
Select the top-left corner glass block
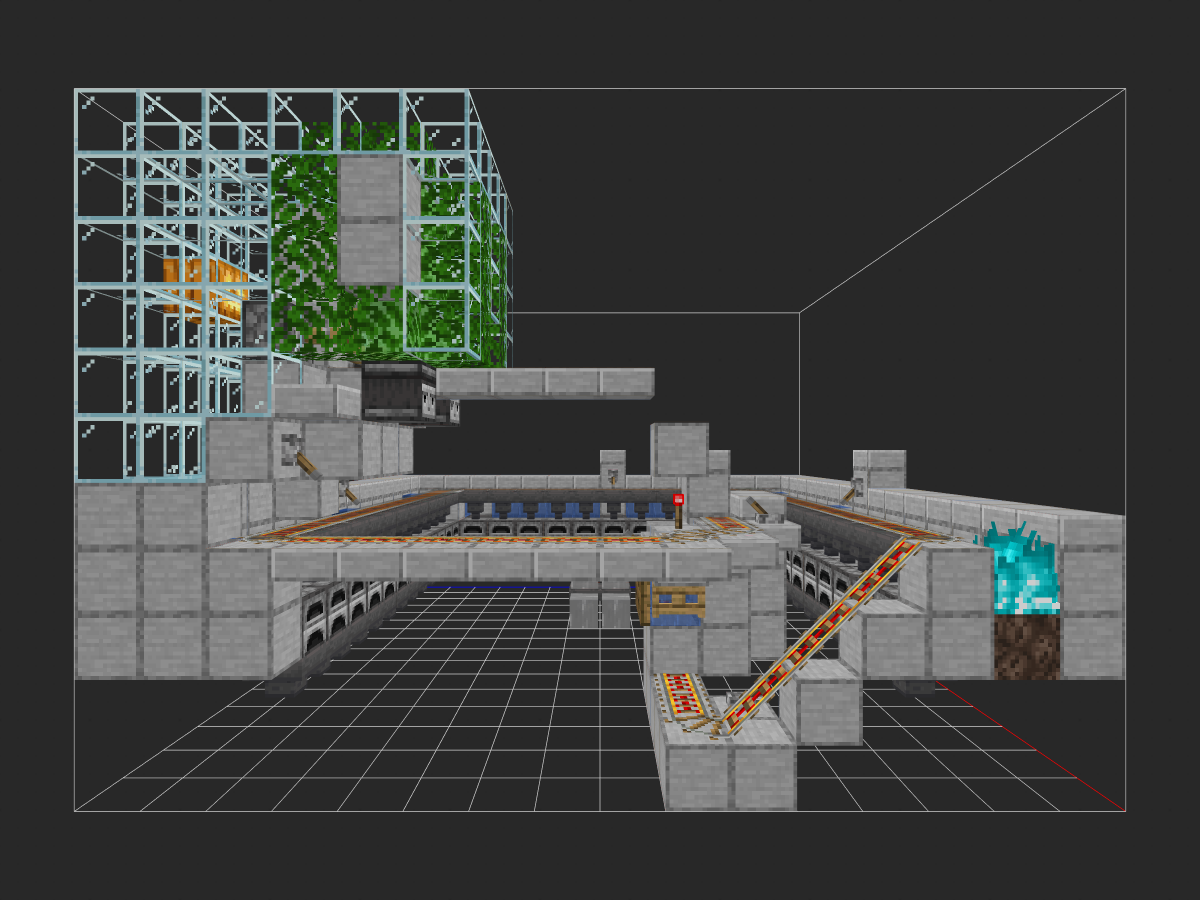pos(107,121)
